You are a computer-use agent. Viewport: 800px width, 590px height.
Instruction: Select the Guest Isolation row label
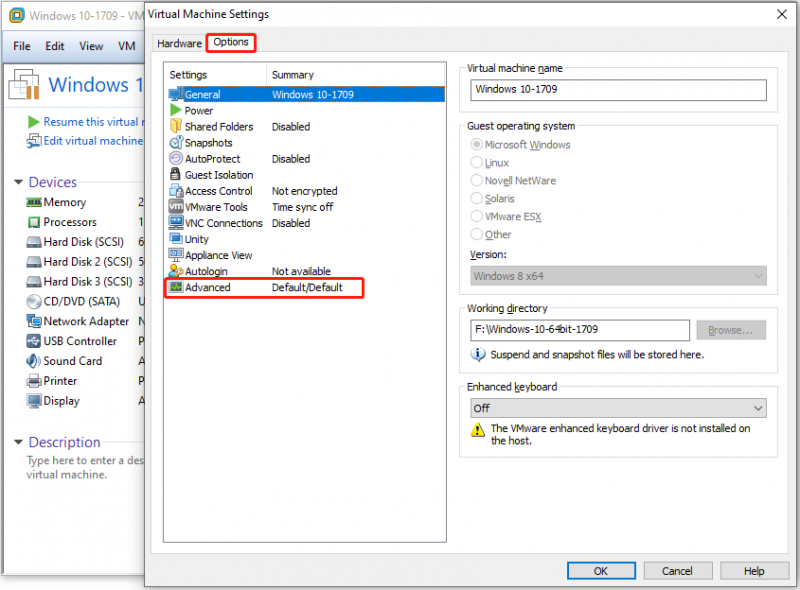coord(219,175)
